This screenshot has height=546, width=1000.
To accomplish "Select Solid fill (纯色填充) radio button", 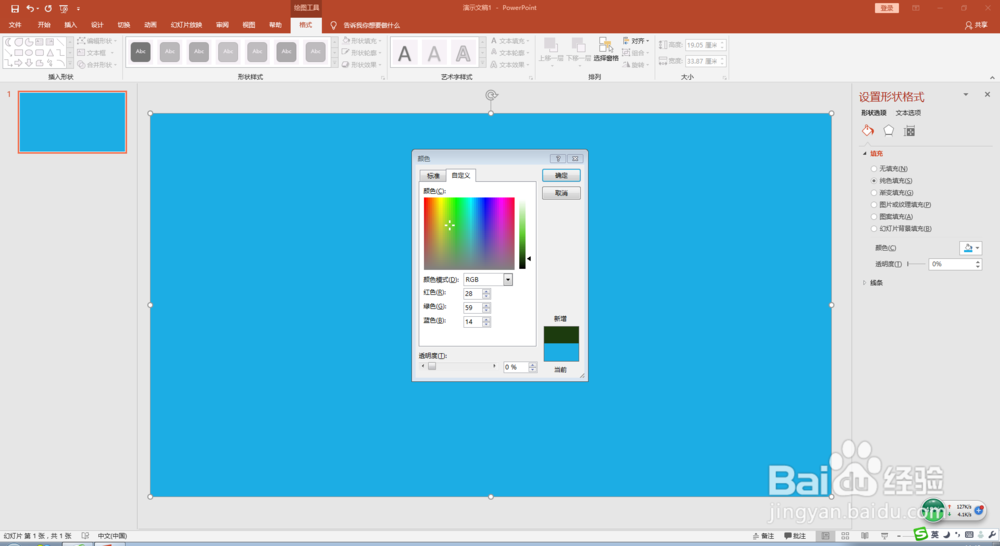I will pyautogui.click(x=874, y=181).
